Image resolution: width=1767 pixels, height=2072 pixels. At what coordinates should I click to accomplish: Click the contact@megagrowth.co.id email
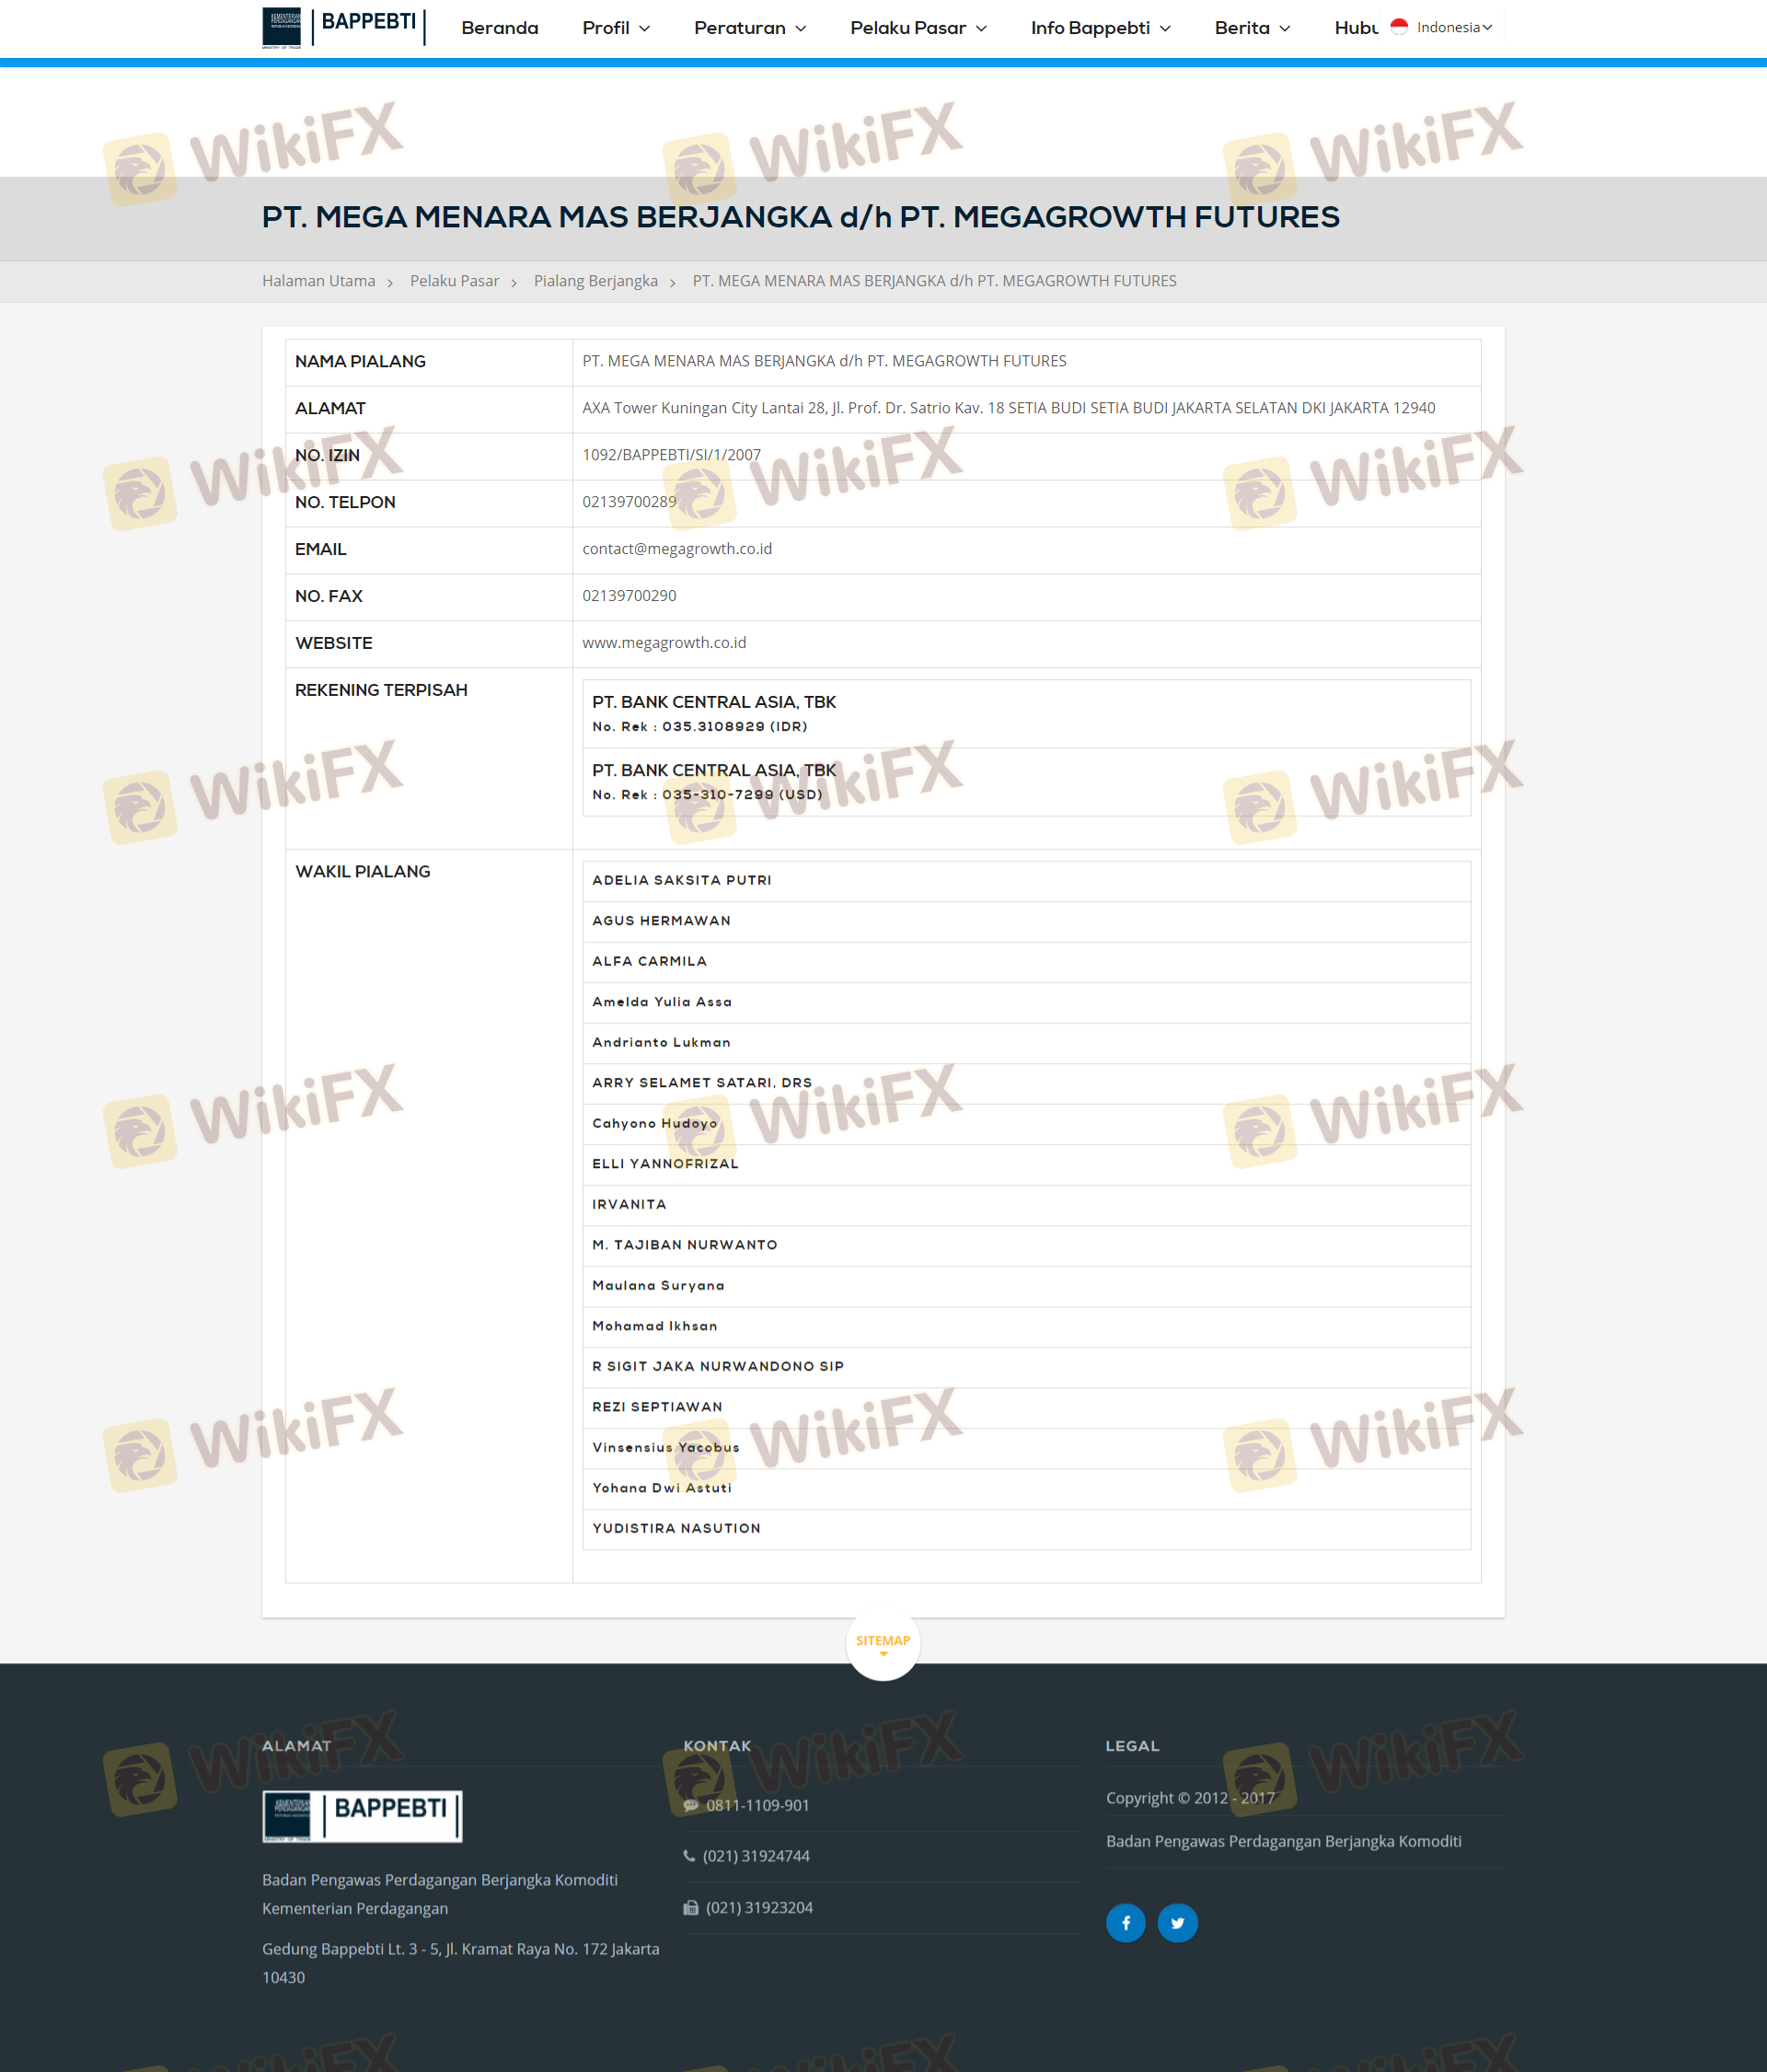(677, 549)
